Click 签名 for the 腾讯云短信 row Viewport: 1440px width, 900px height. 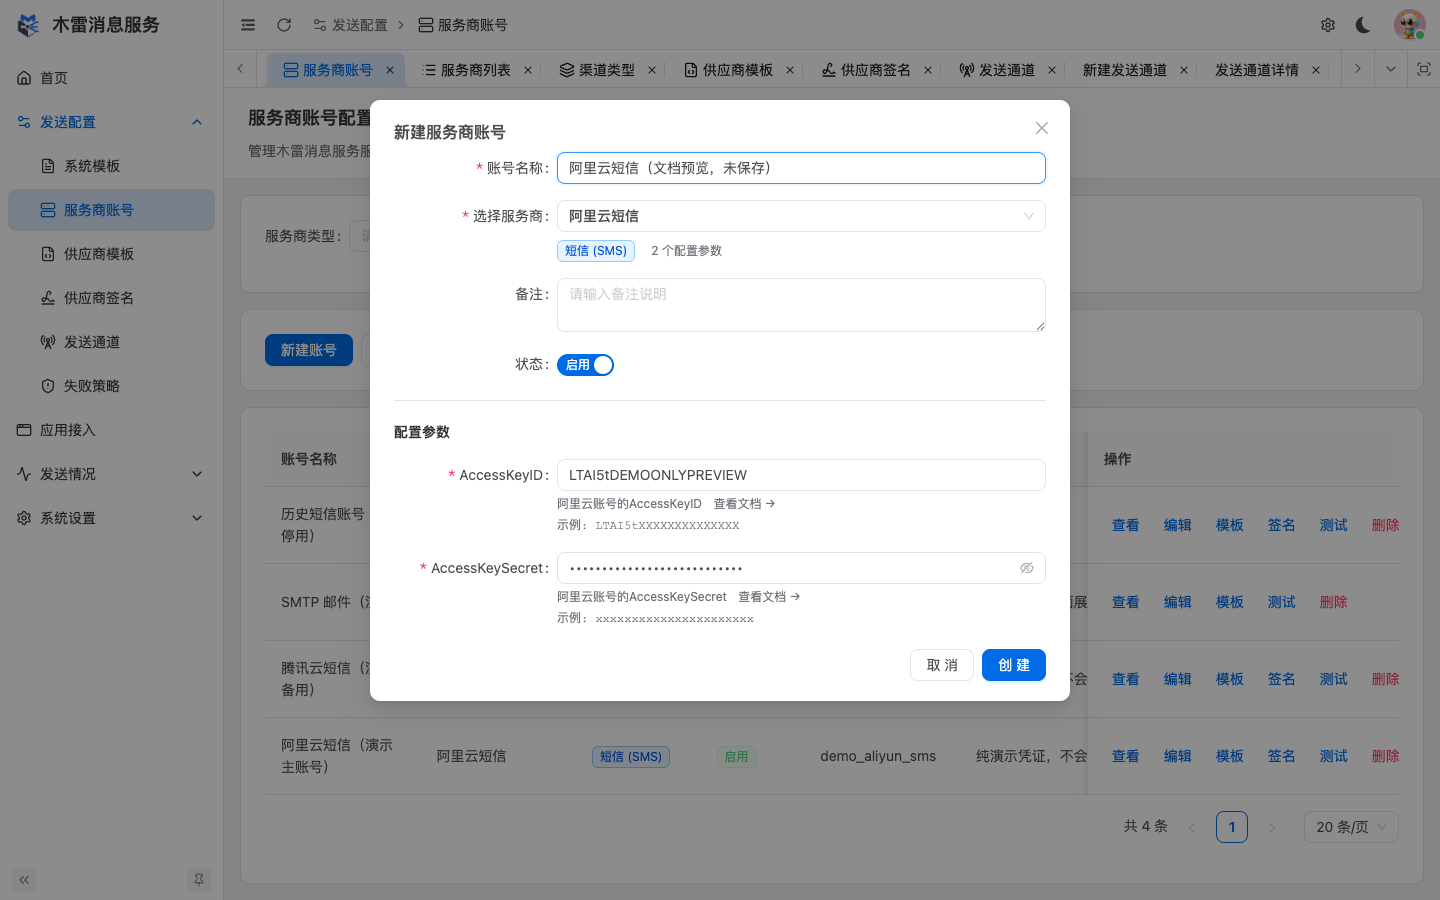(1282, 679)
